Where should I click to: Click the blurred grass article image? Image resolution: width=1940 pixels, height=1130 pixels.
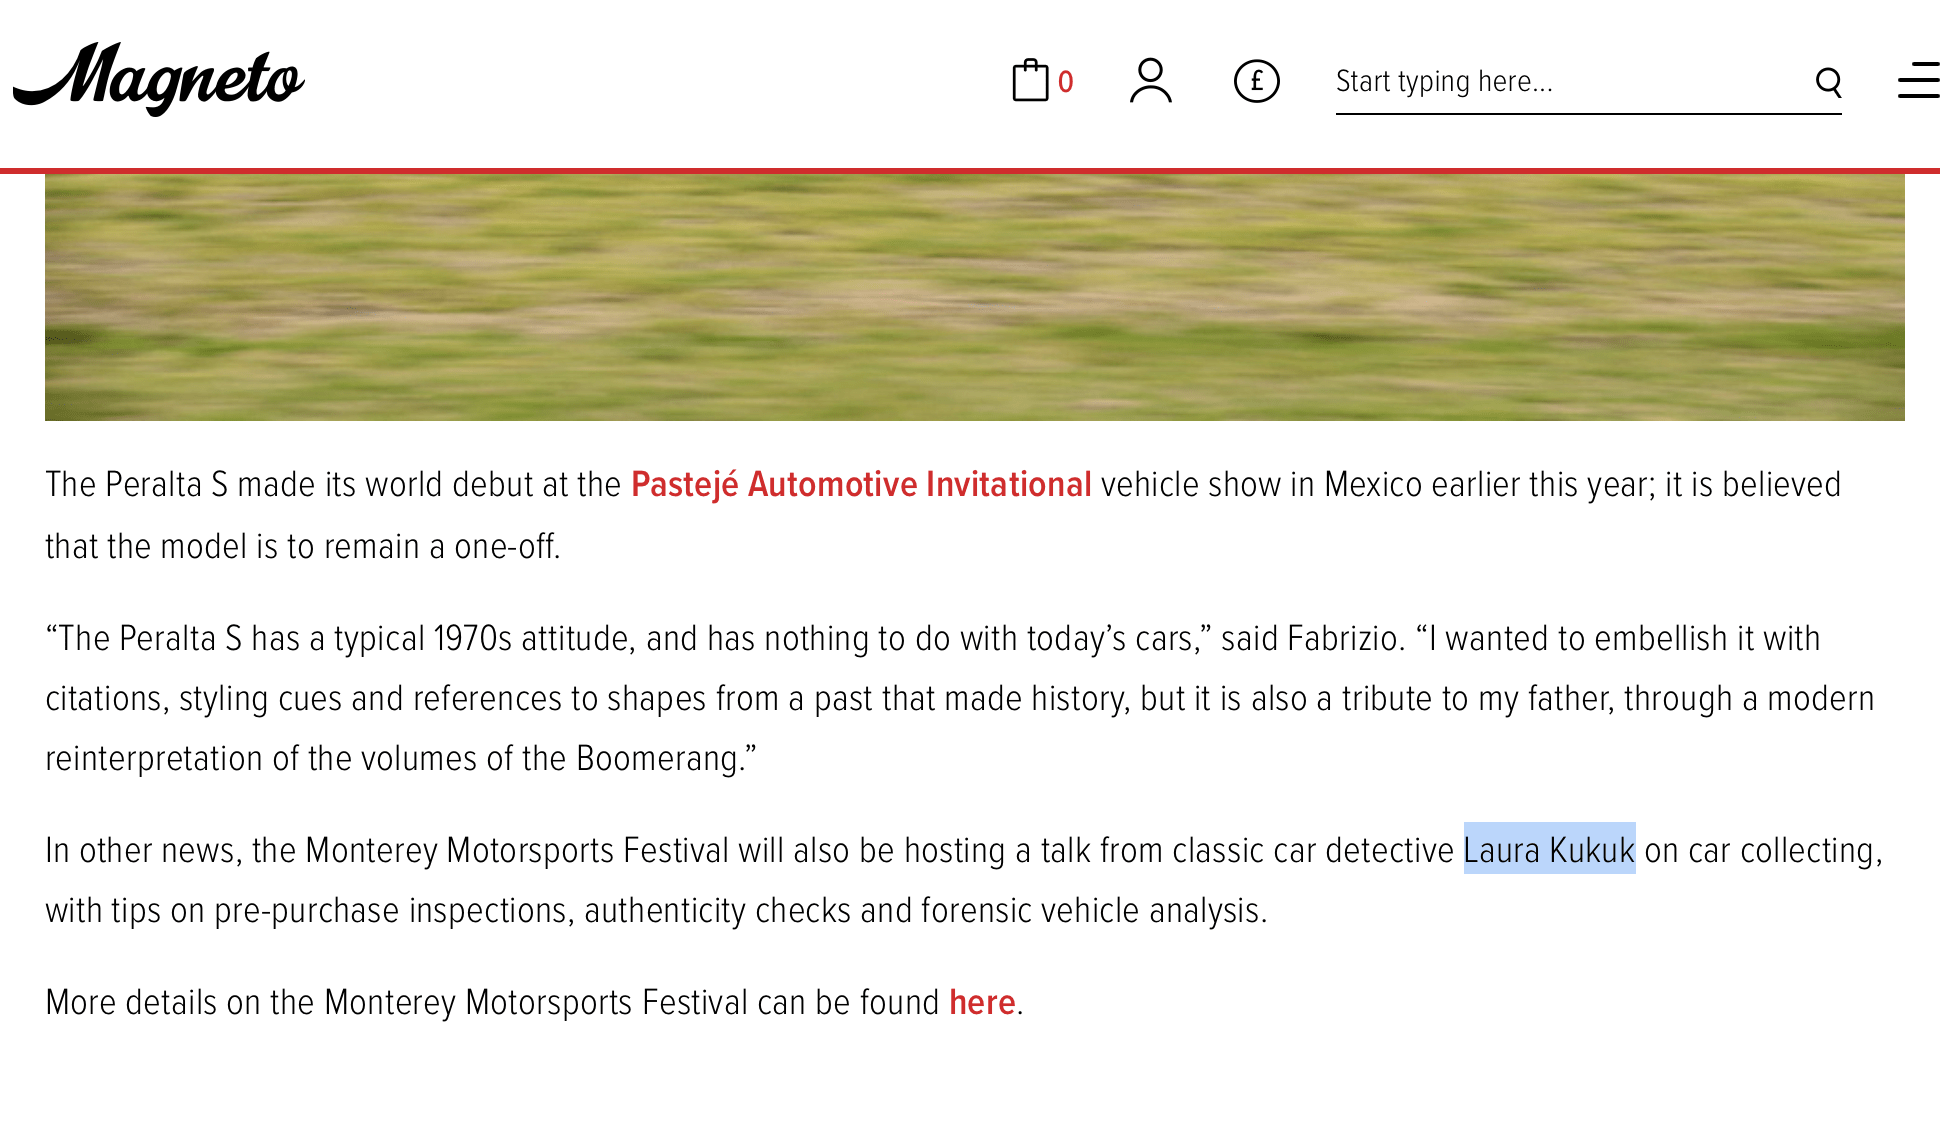[x=975, y=297]
